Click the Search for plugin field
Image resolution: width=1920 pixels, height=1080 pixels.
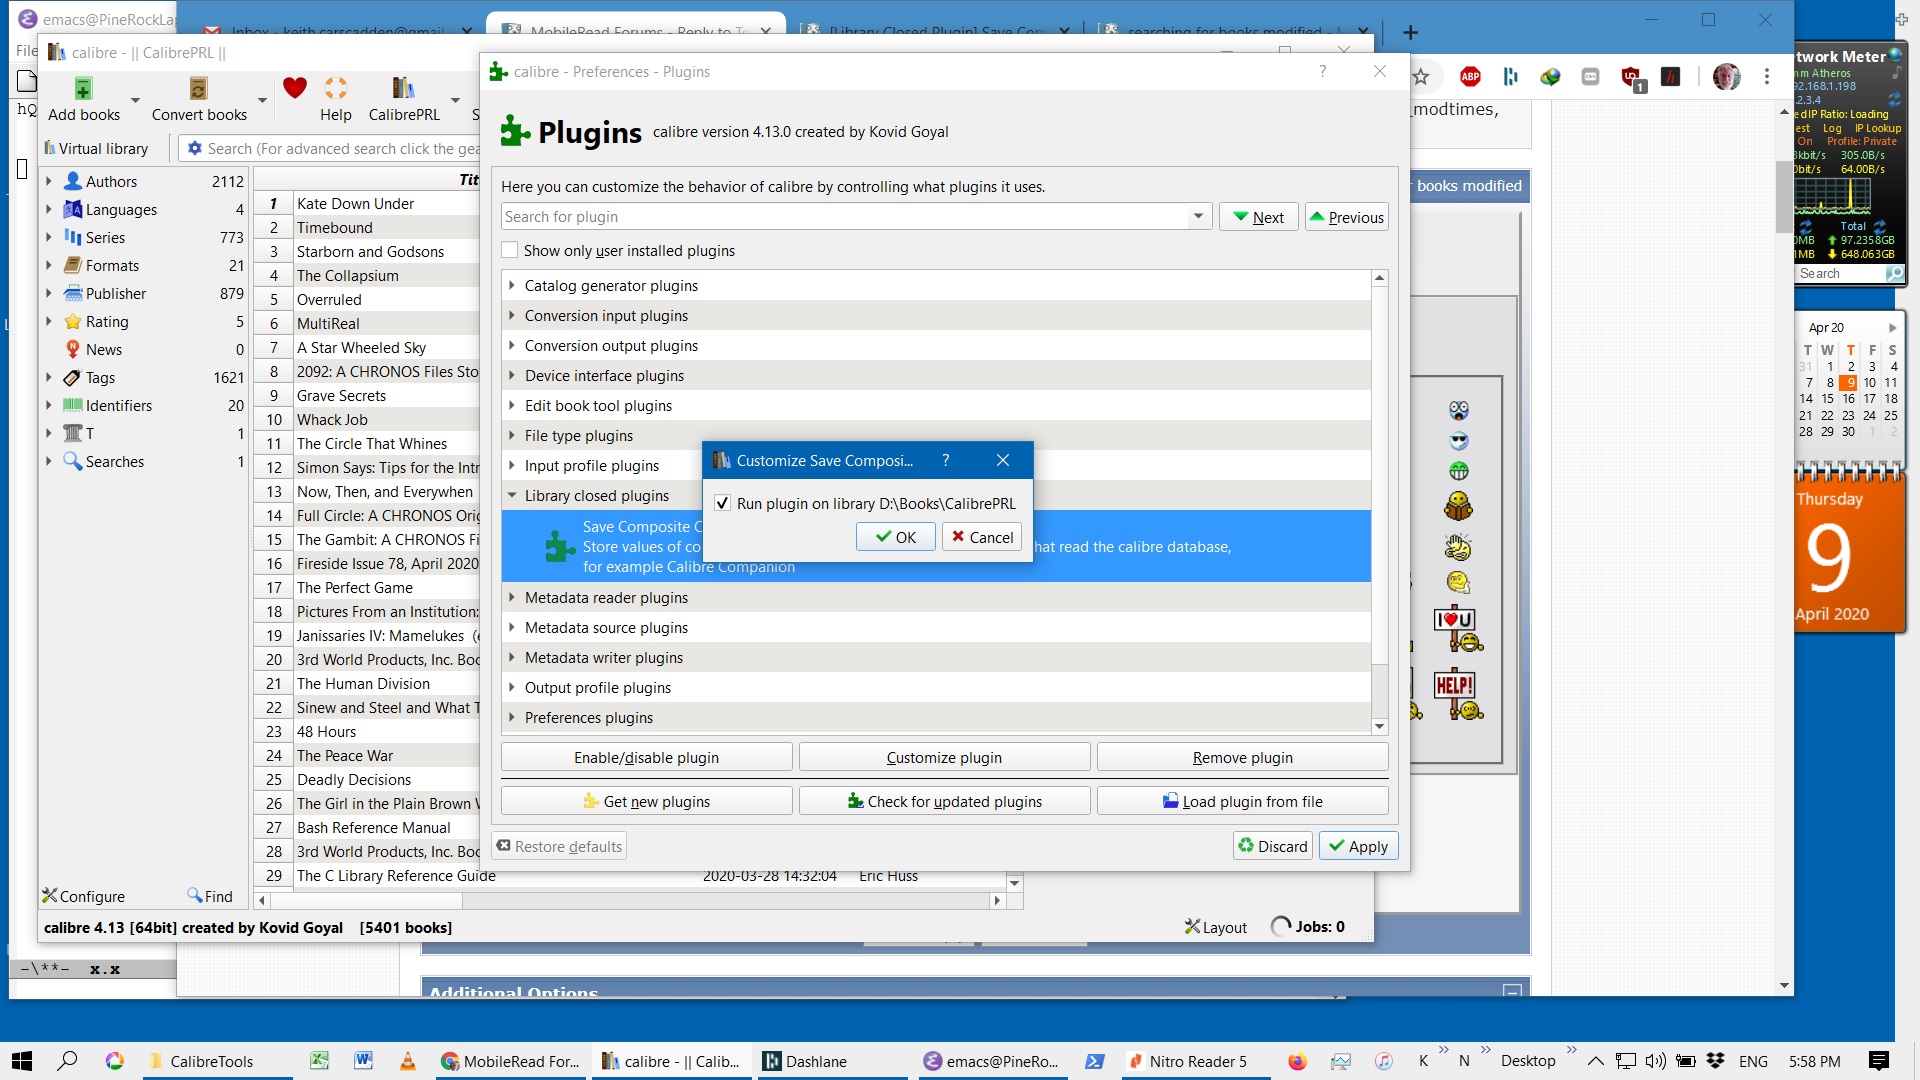click(x=840, y=217)
